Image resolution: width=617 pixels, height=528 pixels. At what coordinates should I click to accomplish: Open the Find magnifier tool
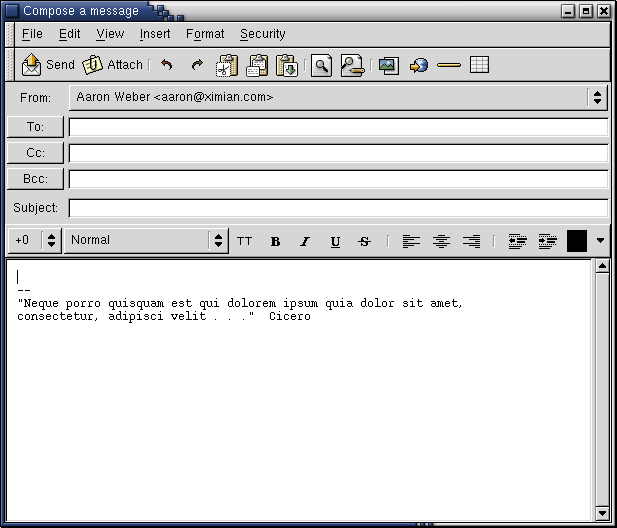[321, 65]
